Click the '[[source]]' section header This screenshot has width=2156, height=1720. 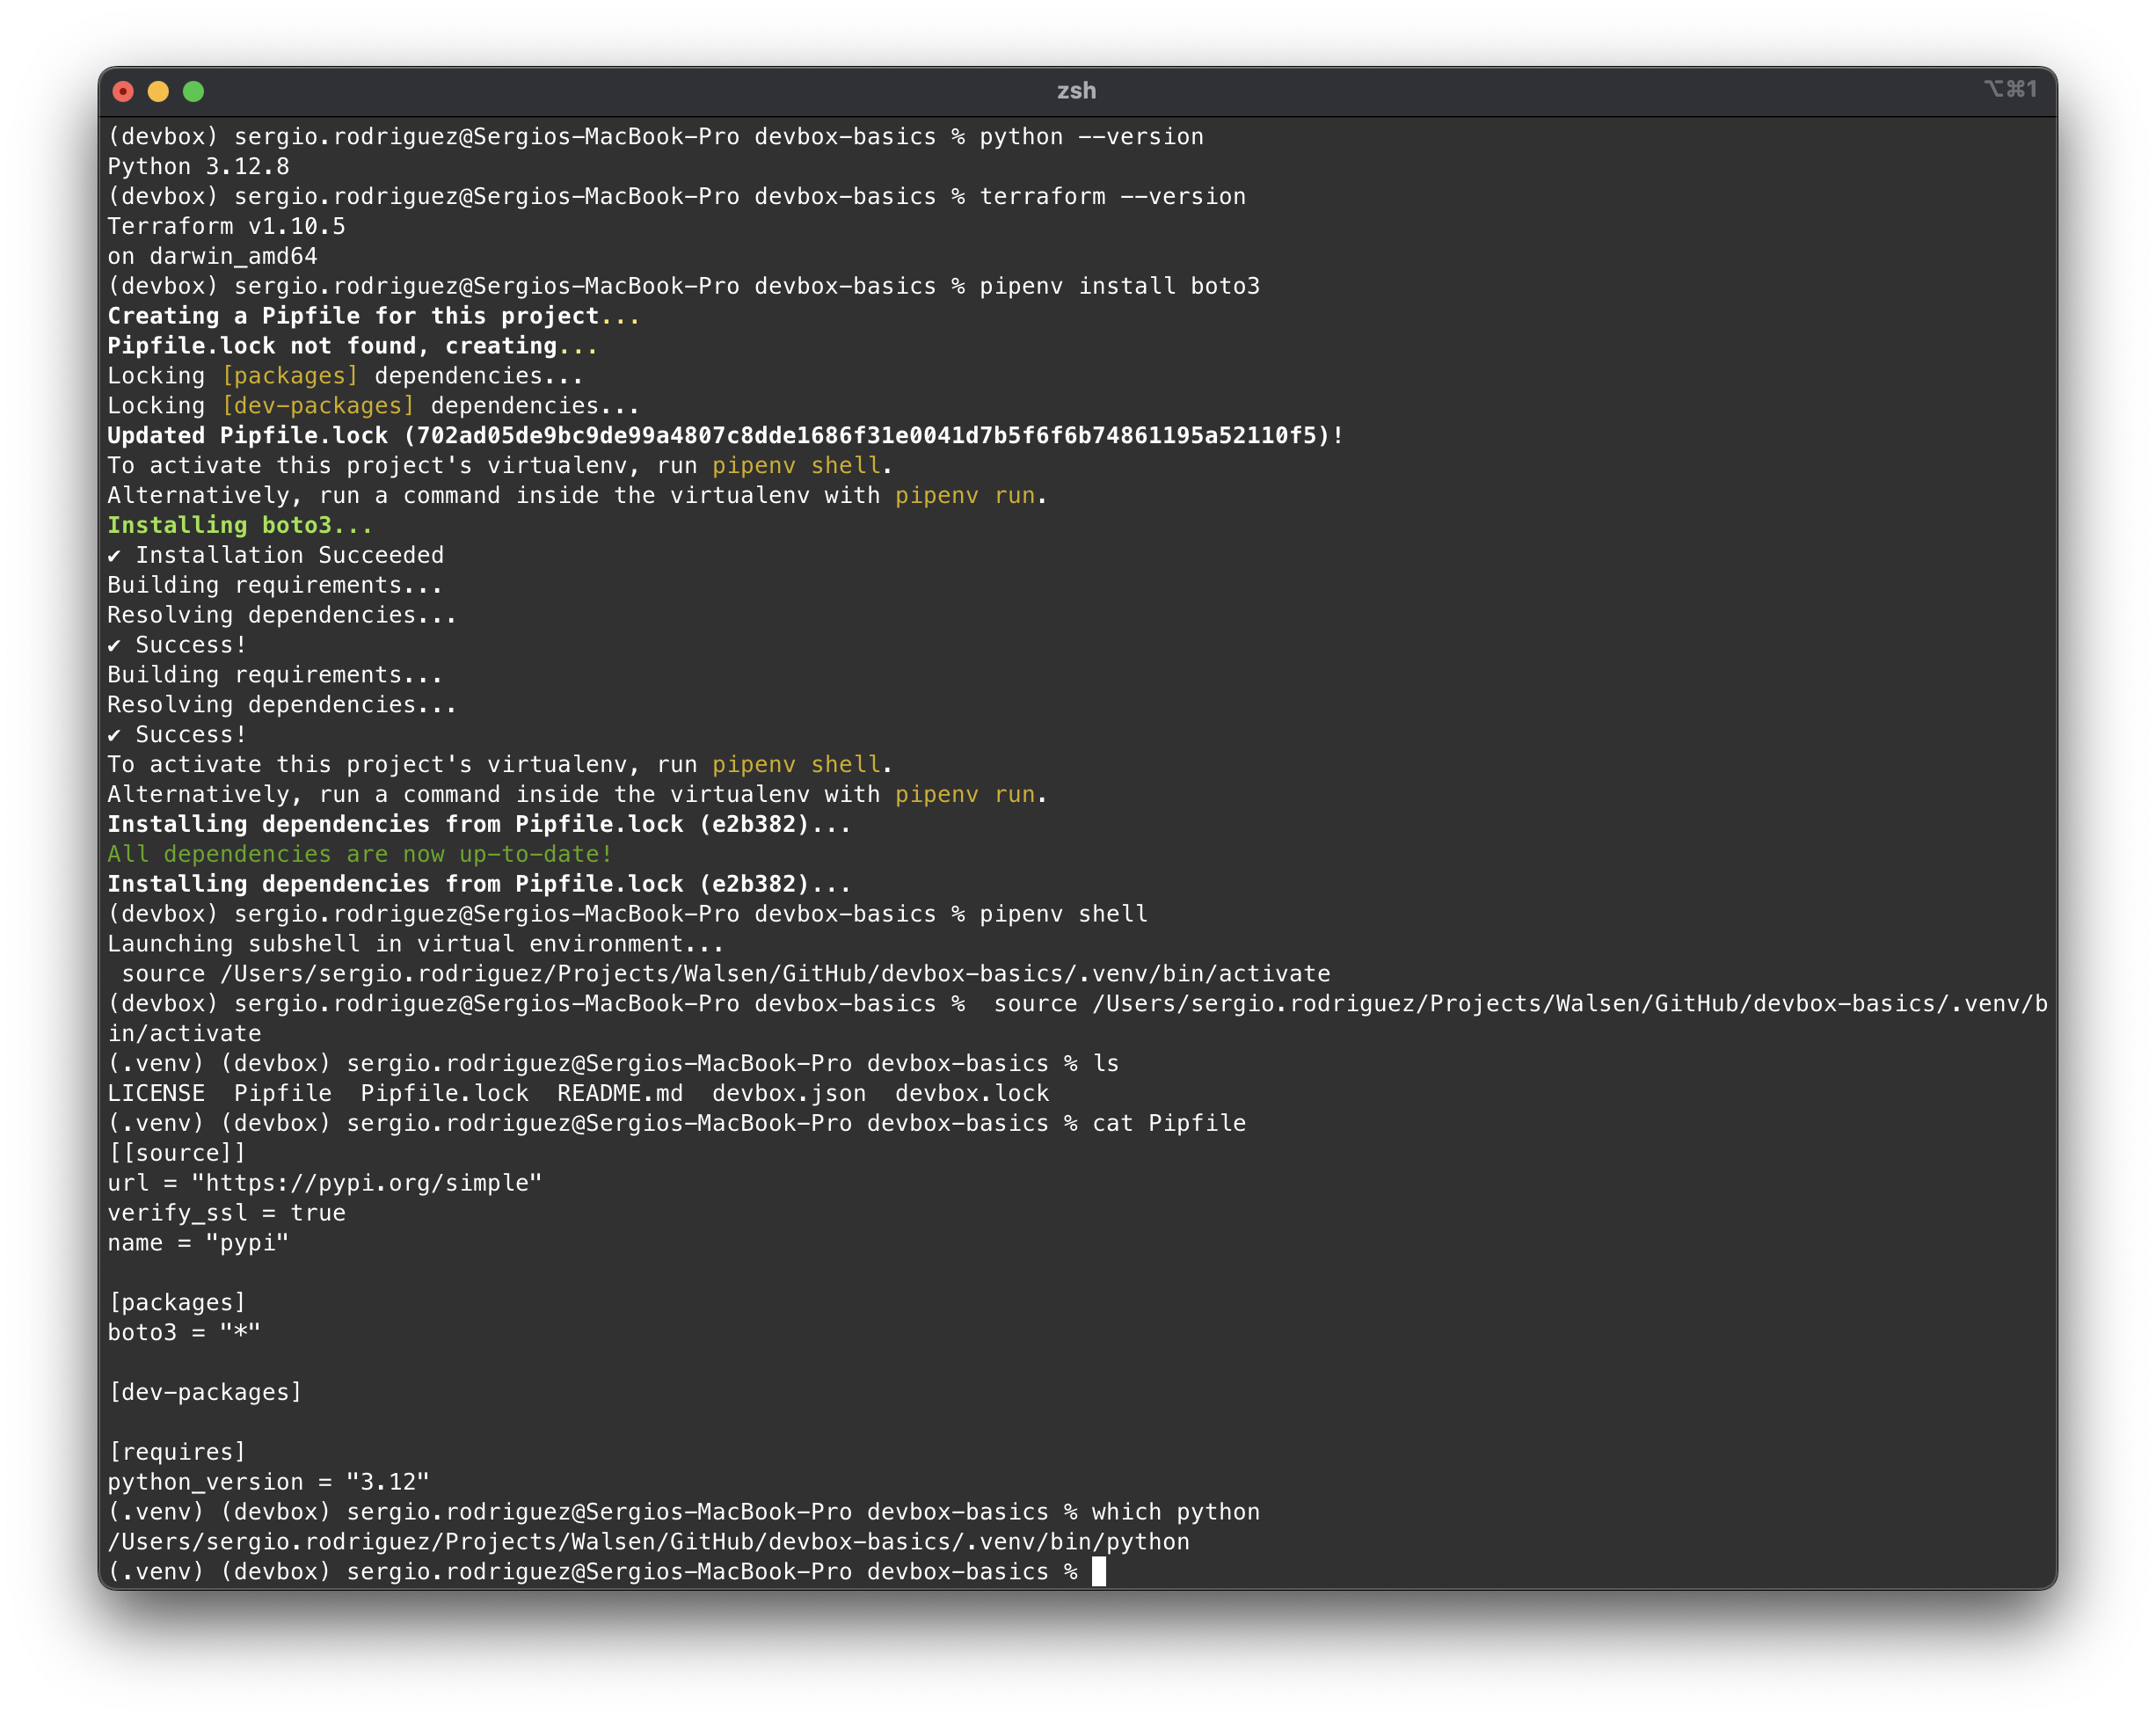coord(177,1154)
